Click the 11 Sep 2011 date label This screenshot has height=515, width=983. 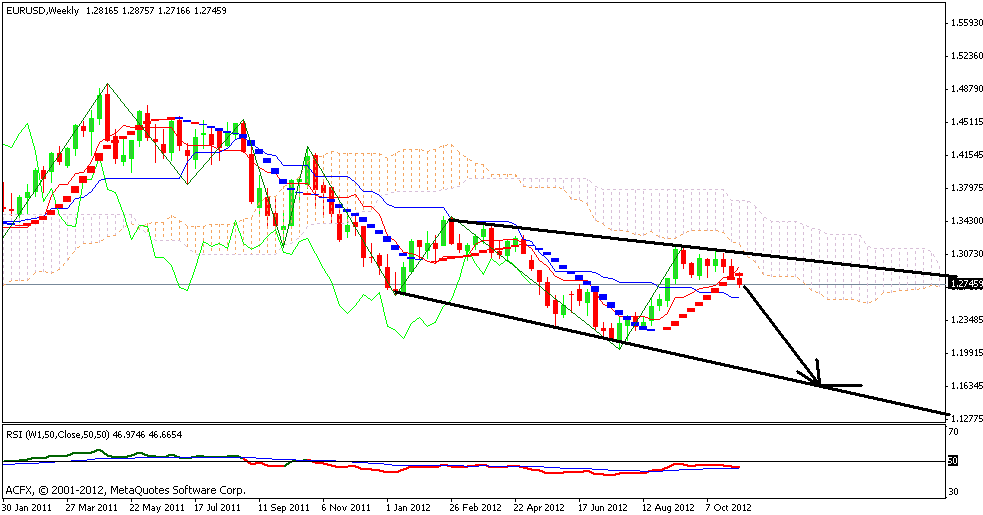pos(284,507)
